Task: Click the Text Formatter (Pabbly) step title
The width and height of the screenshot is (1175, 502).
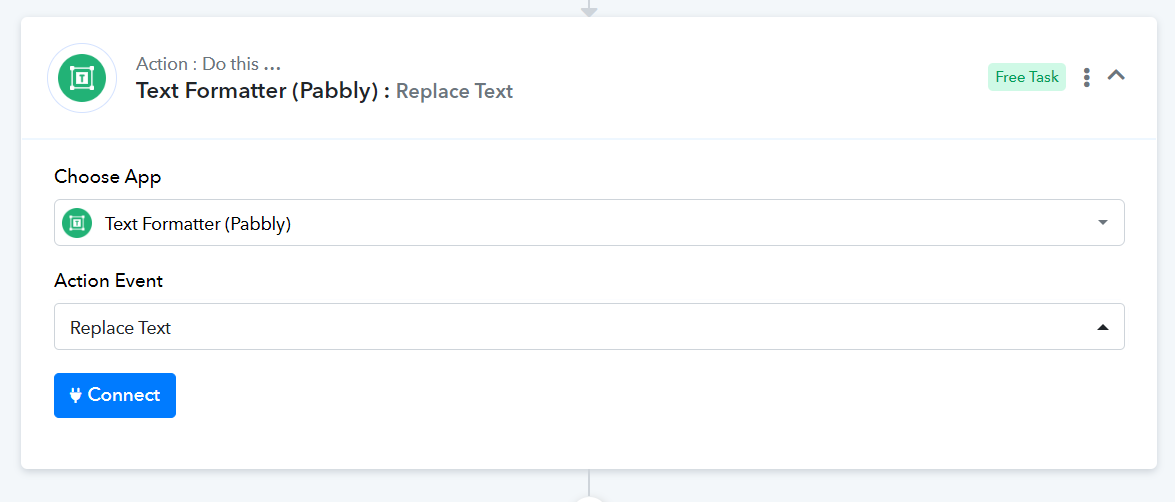Action: click(263, 91)
